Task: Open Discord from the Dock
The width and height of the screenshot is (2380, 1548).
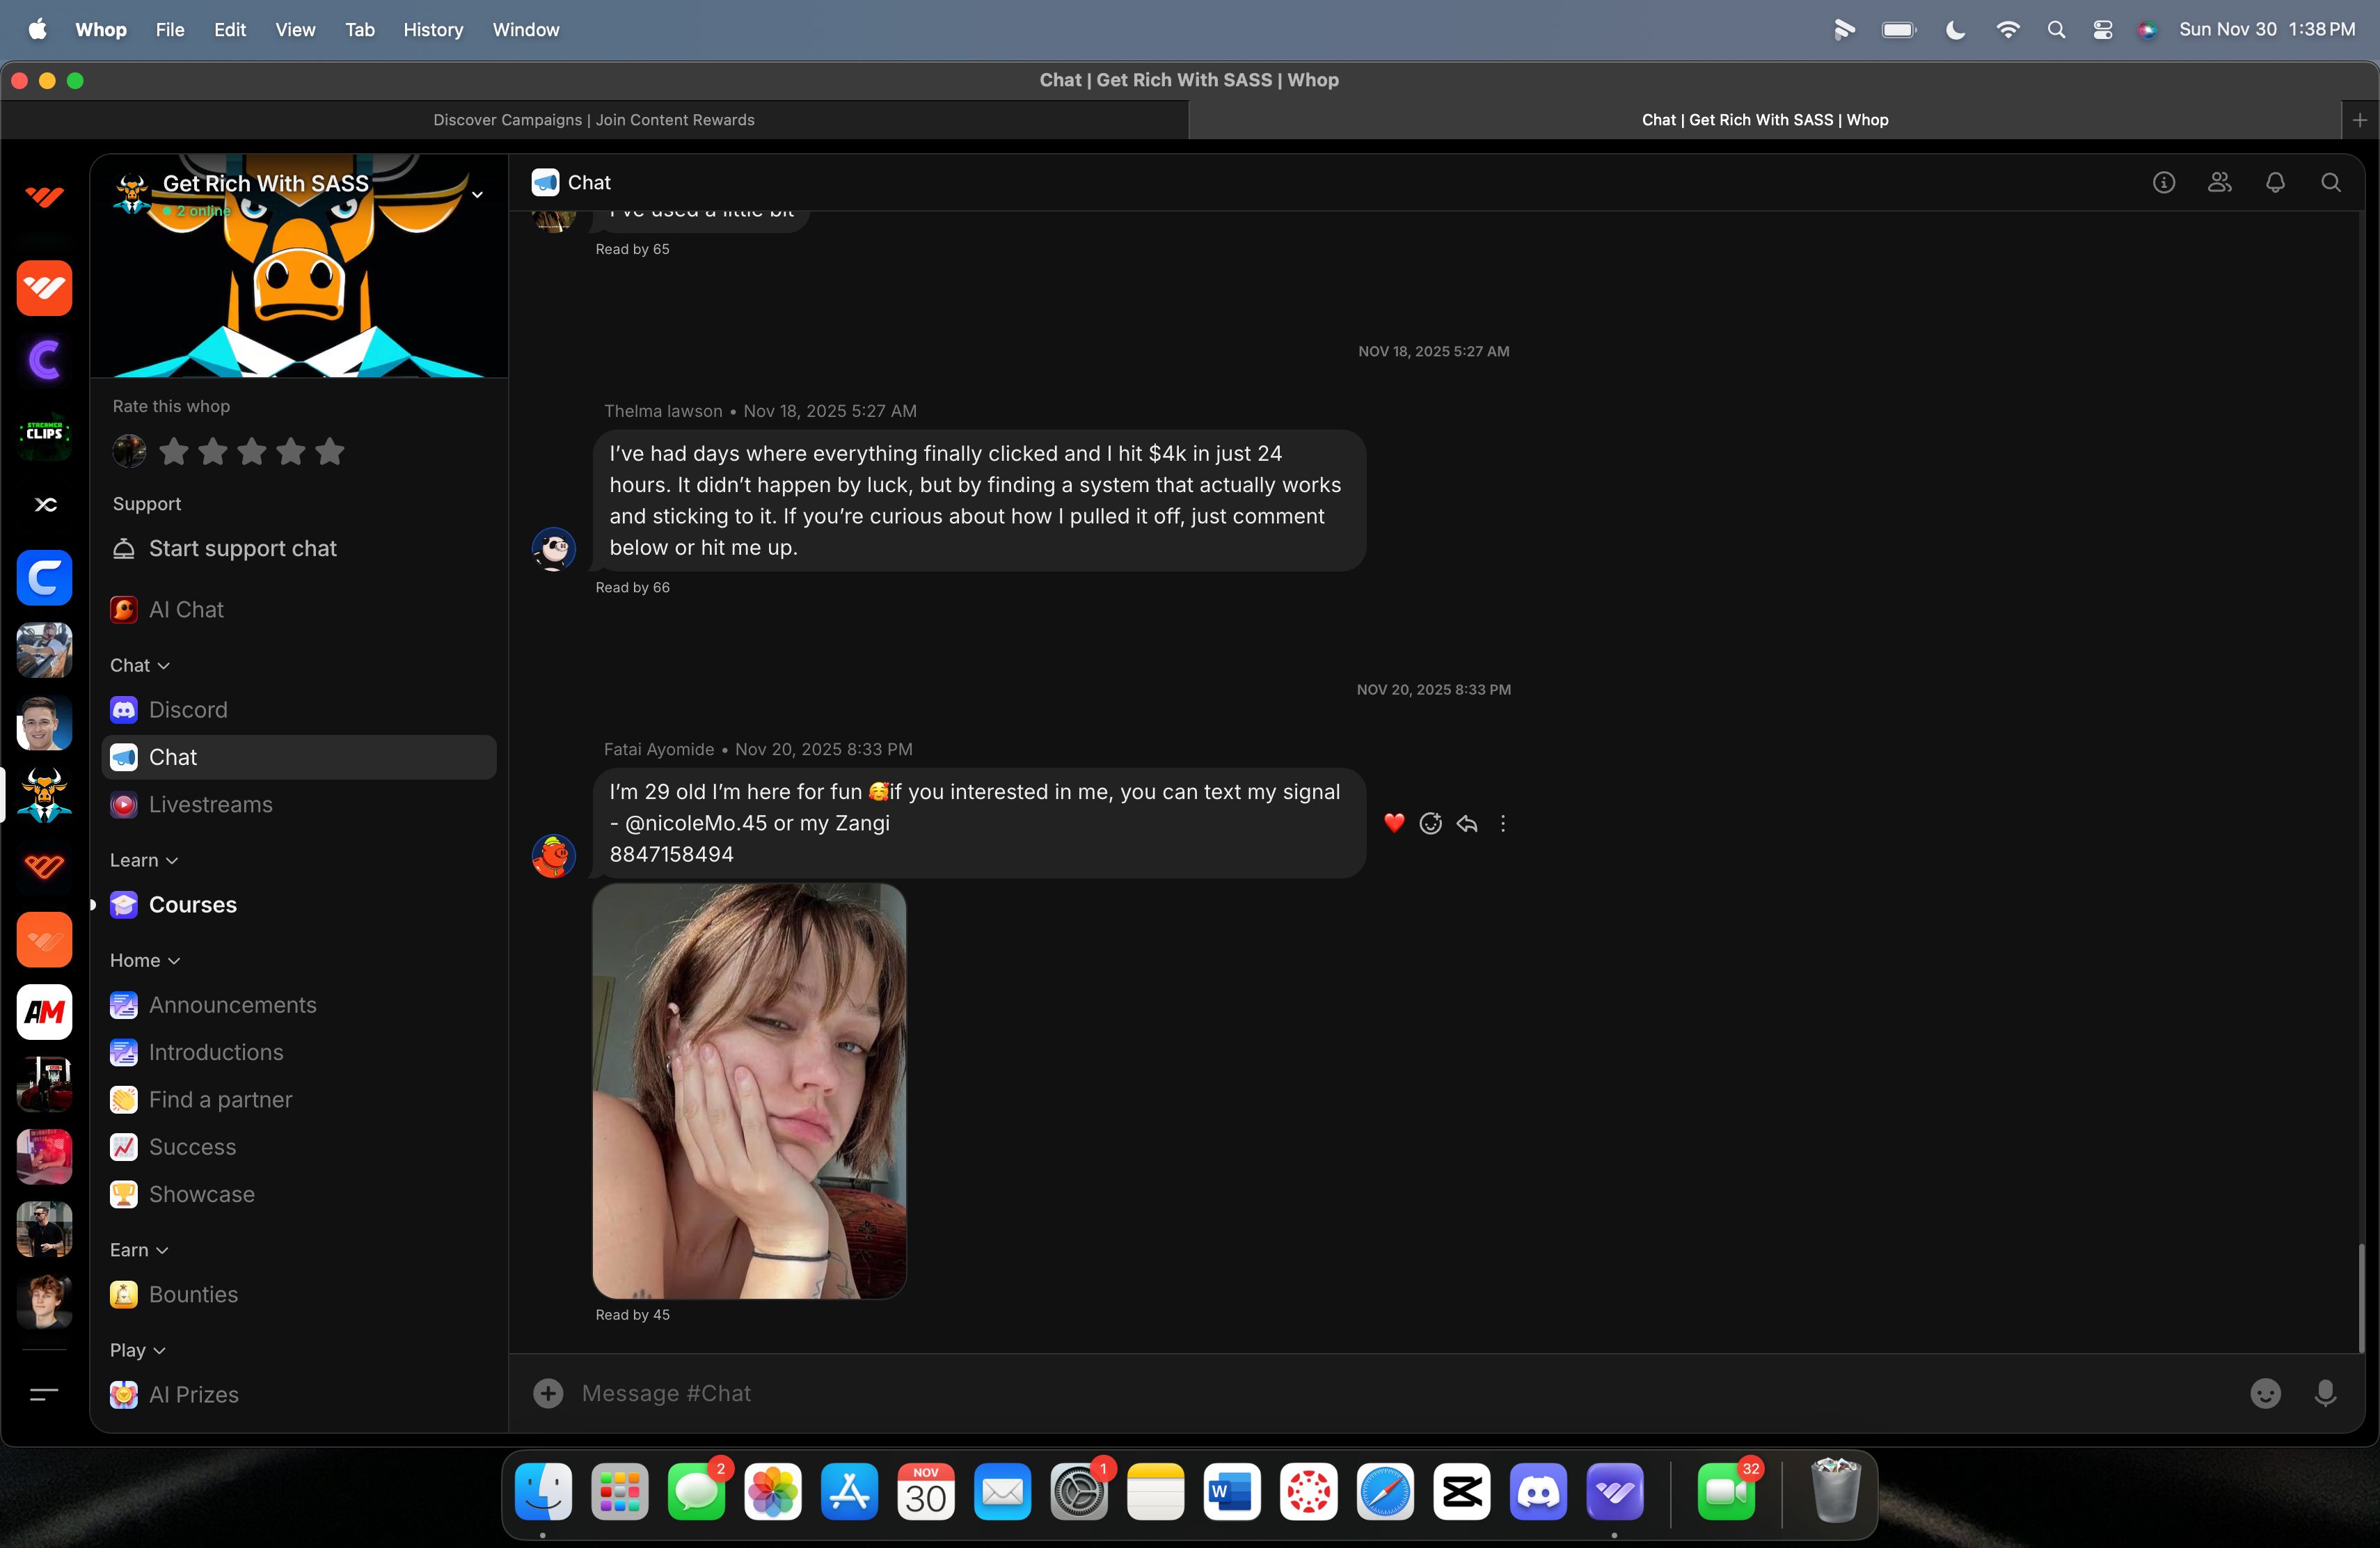Action: tap(1538, 1492)
